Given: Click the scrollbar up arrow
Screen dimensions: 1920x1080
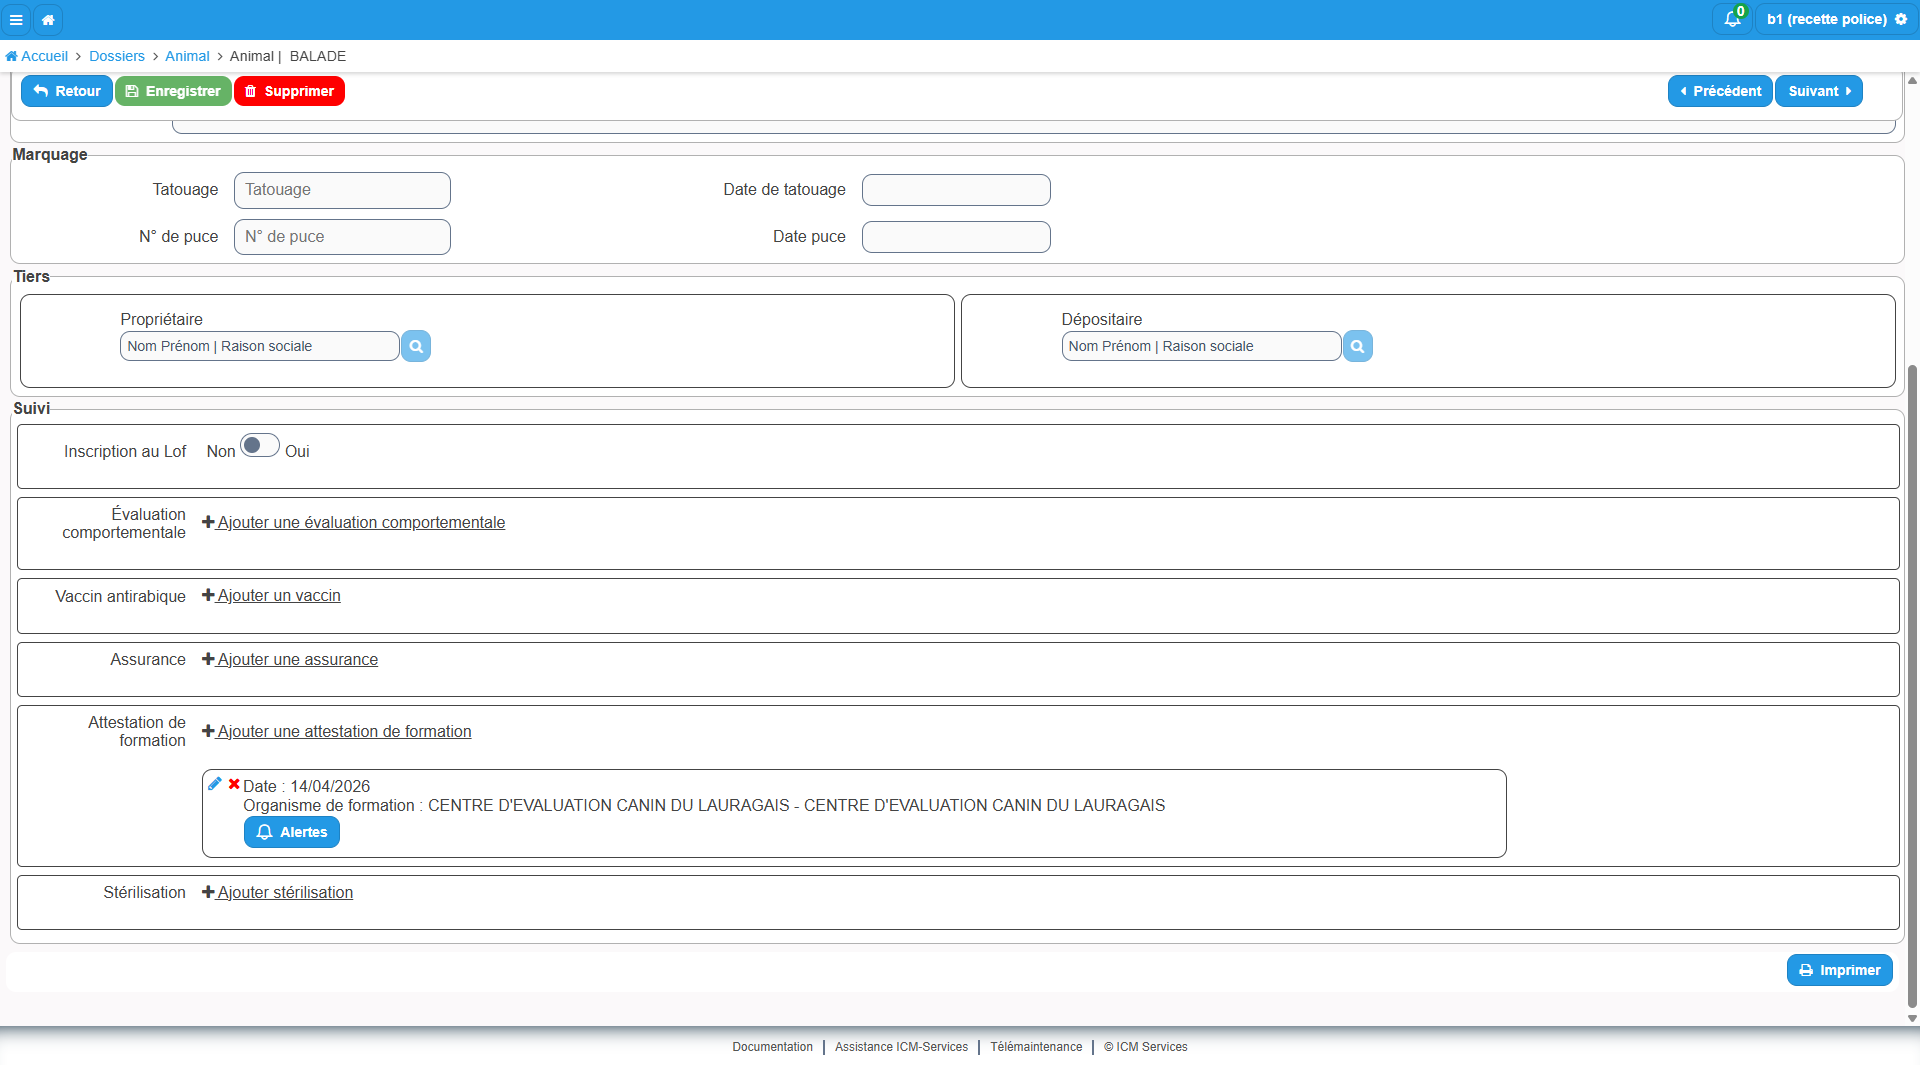Looking at the screenshot, I should pyautogui.click(x=1912, y=80).
